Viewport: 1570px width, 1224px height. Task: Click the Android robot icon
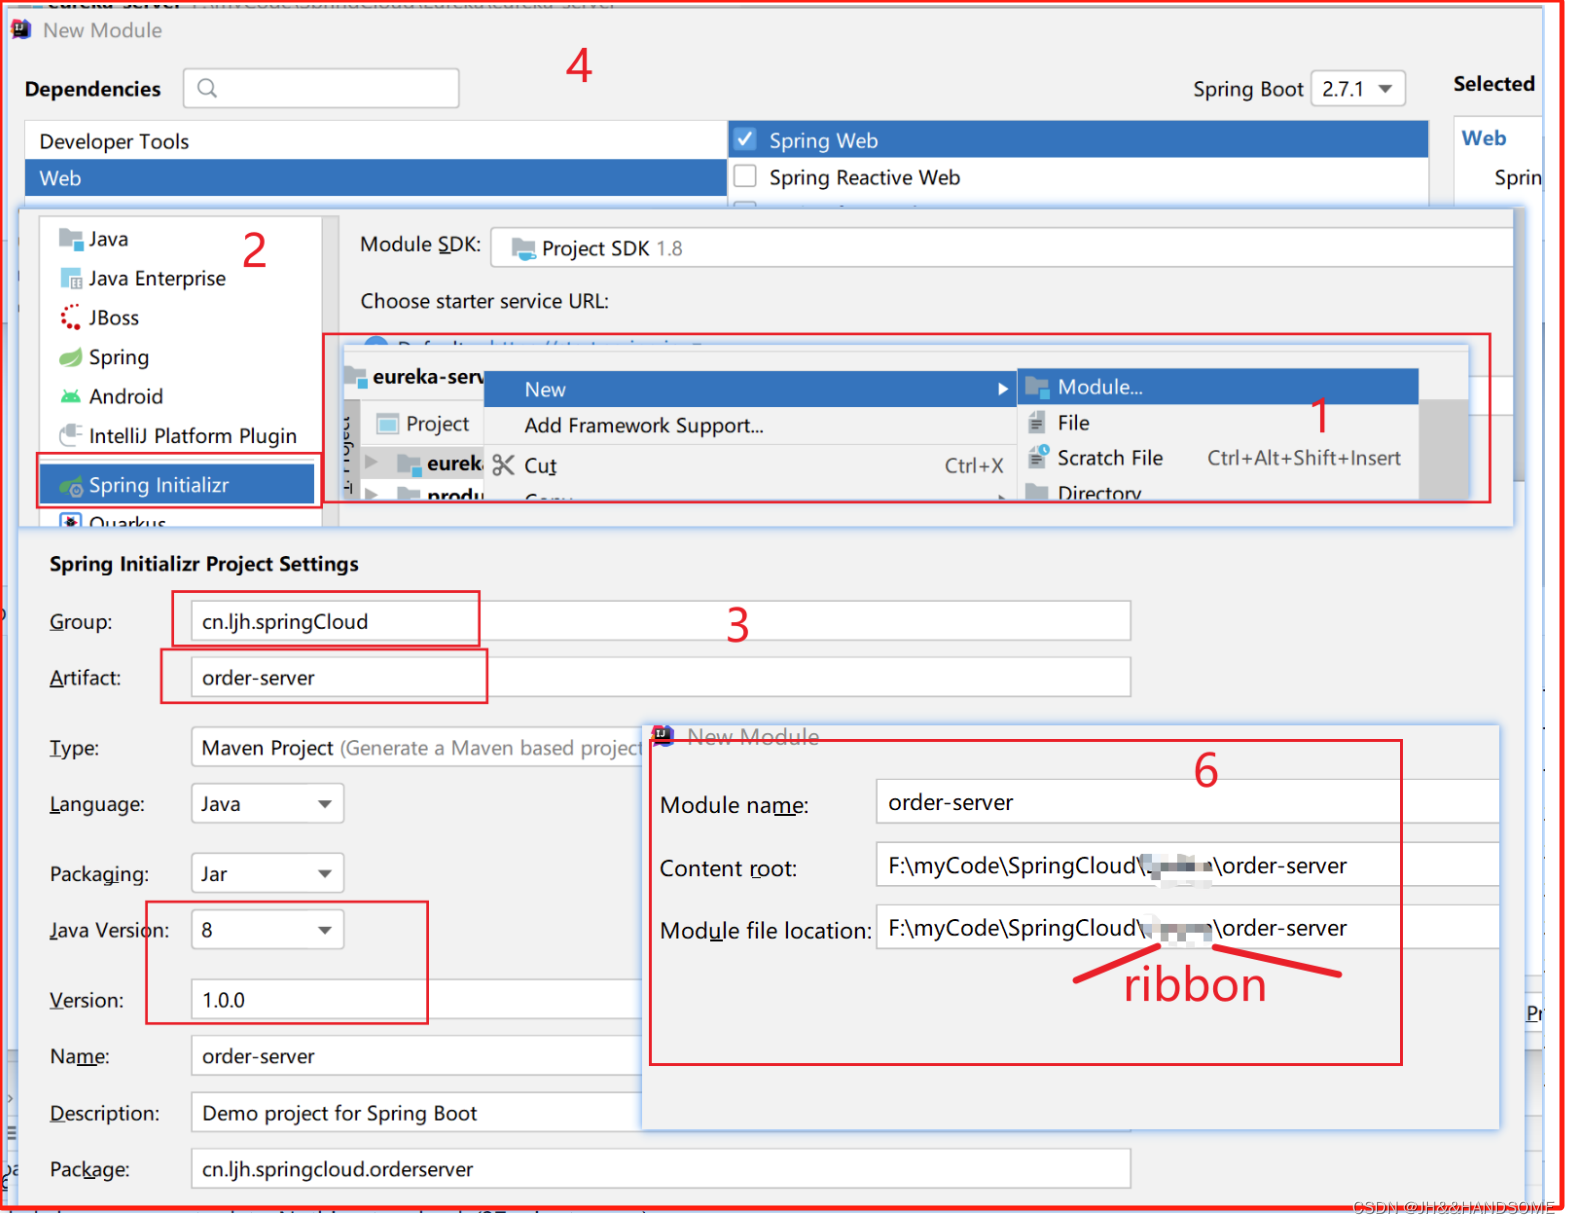coord(70,397)
